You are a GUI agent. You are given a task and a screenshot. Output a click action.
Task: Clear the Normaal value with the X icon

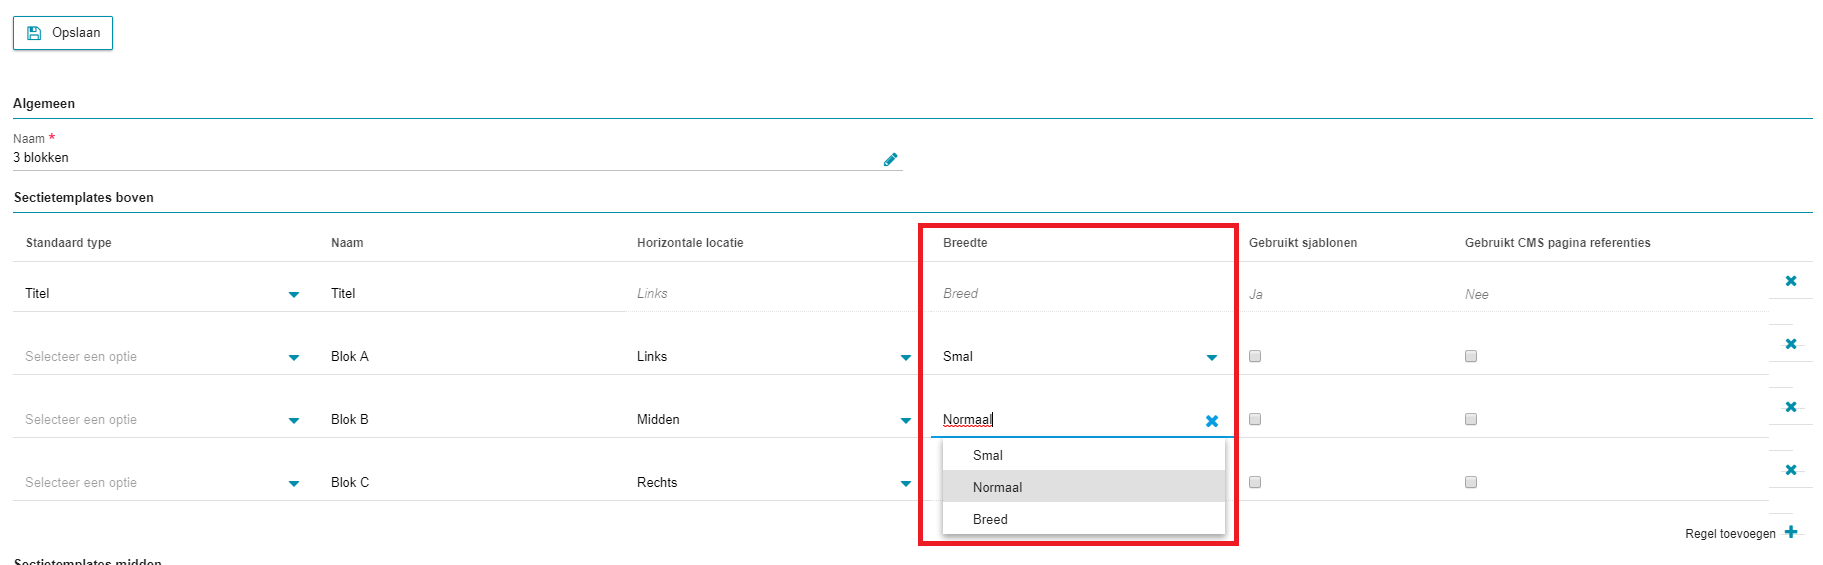1212,421
